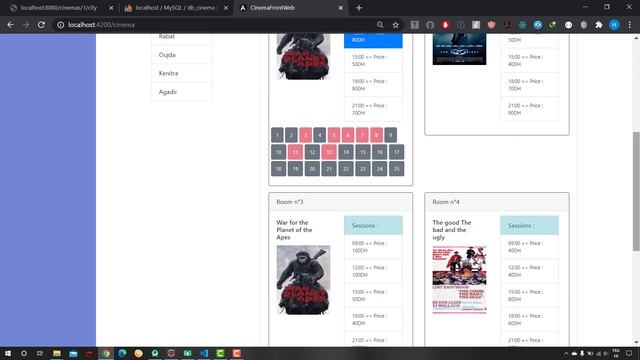
Task: Open the Mail app in taskbar
Action: point(73,353)
